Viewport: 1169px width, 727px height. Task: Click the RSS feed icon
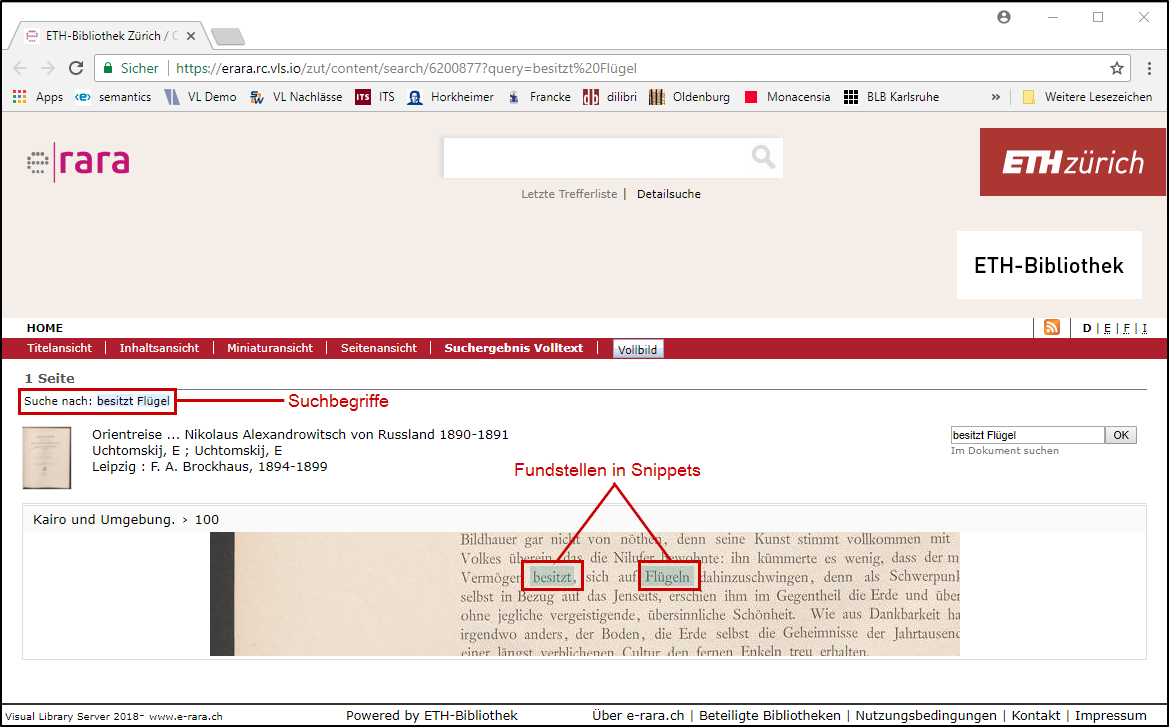point(1051,328)
